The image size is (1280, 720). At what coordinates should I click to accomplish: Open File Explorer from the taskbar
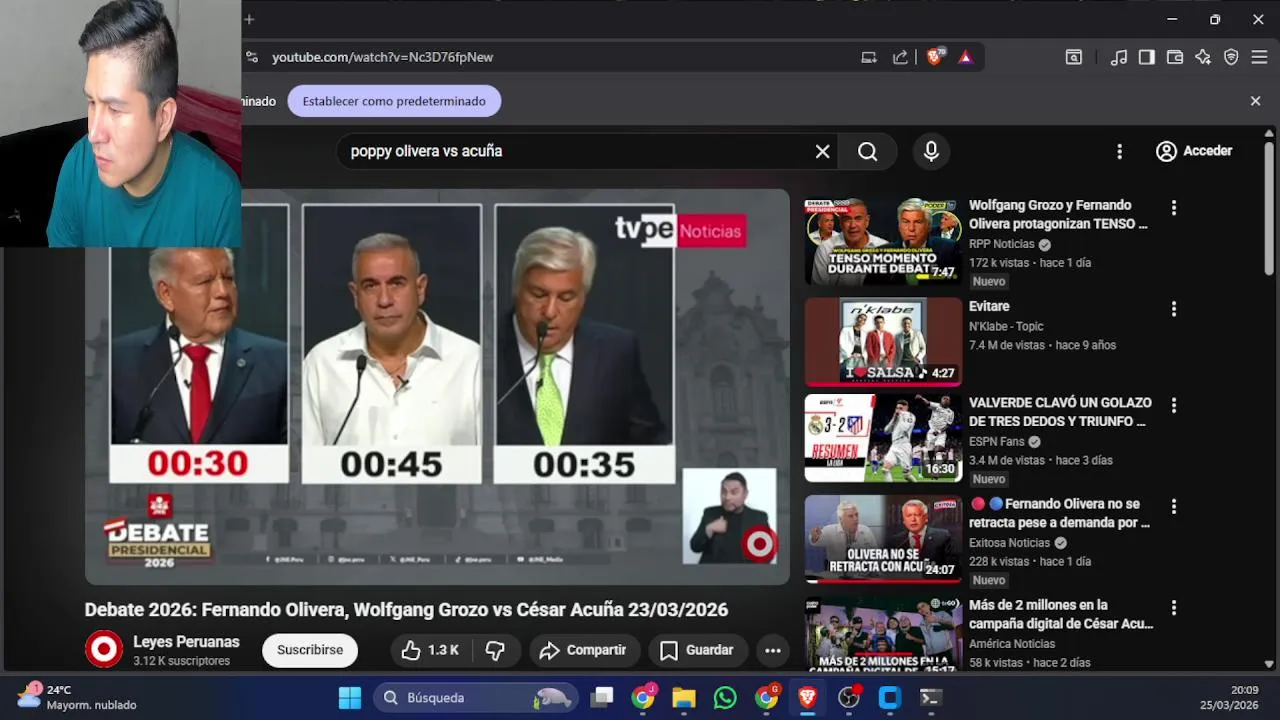(683, 698)
